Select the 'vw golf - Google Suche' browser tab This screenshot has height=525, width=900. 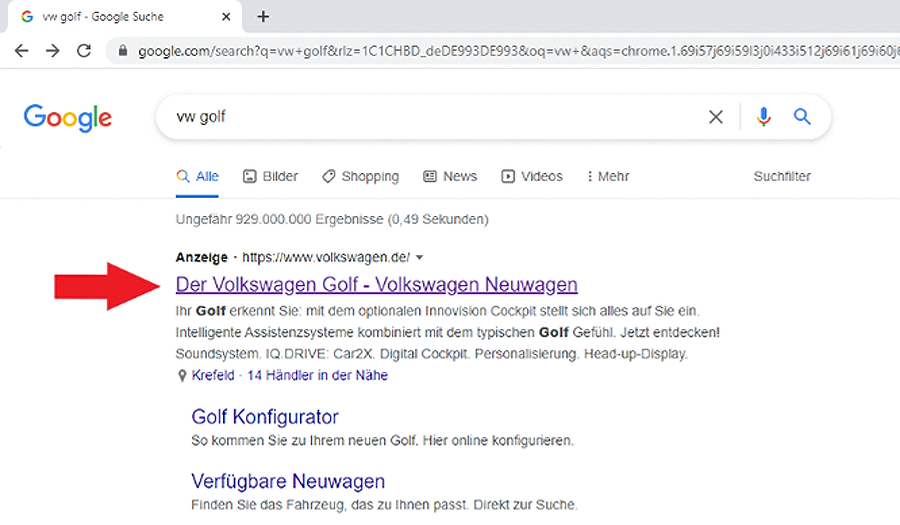click(x=124, y=17)
